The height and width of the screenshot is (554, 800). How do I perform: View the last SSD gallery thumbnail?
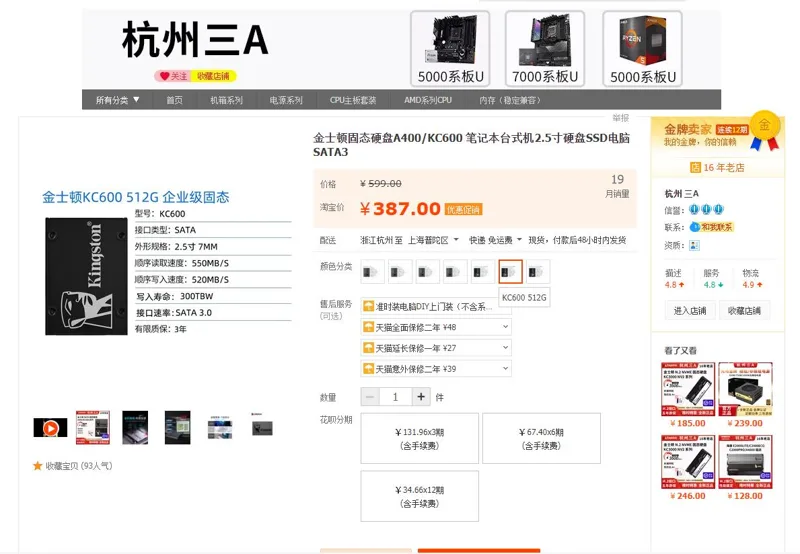(262, 427)
